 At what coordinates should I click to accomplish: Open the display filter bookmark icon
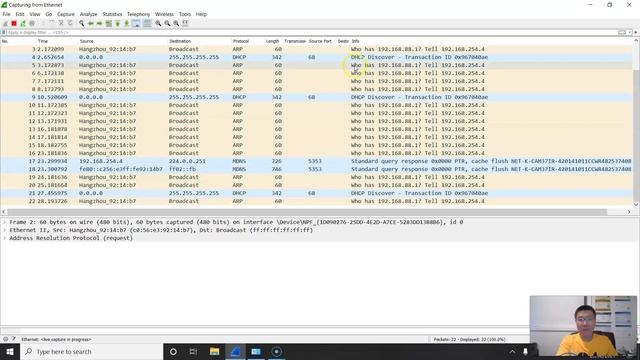[x=4, y=32]
